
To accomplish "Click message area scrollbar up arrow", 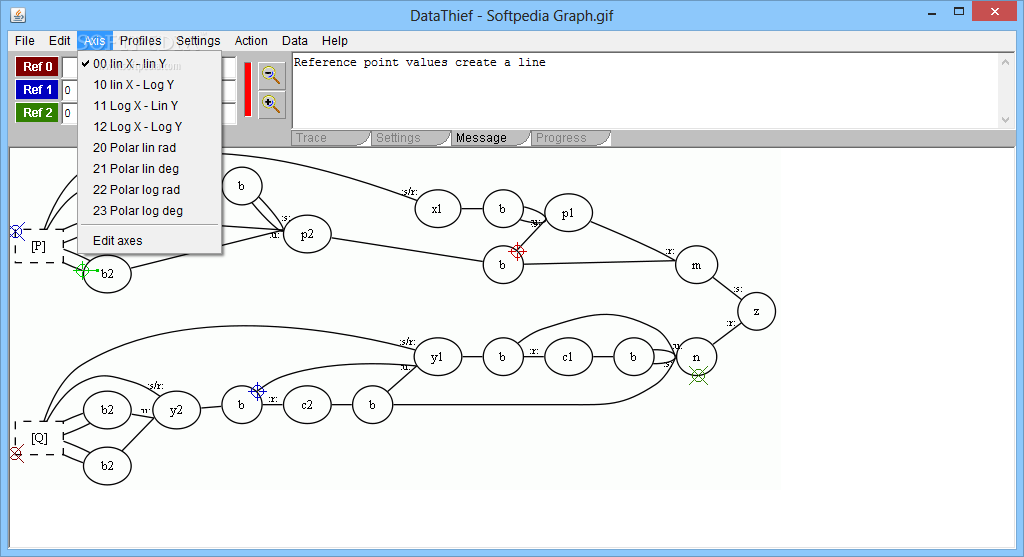I will pos(1006,63).
